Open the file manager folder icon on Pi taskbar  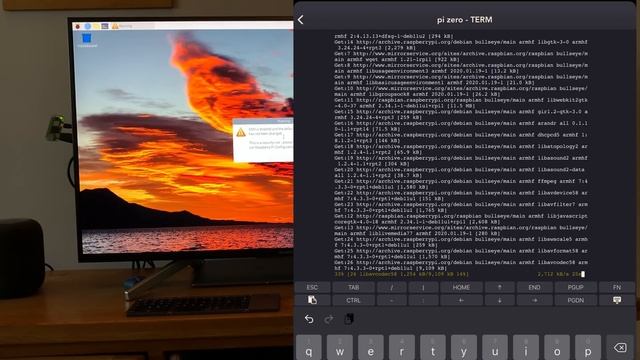pos(96,26)
